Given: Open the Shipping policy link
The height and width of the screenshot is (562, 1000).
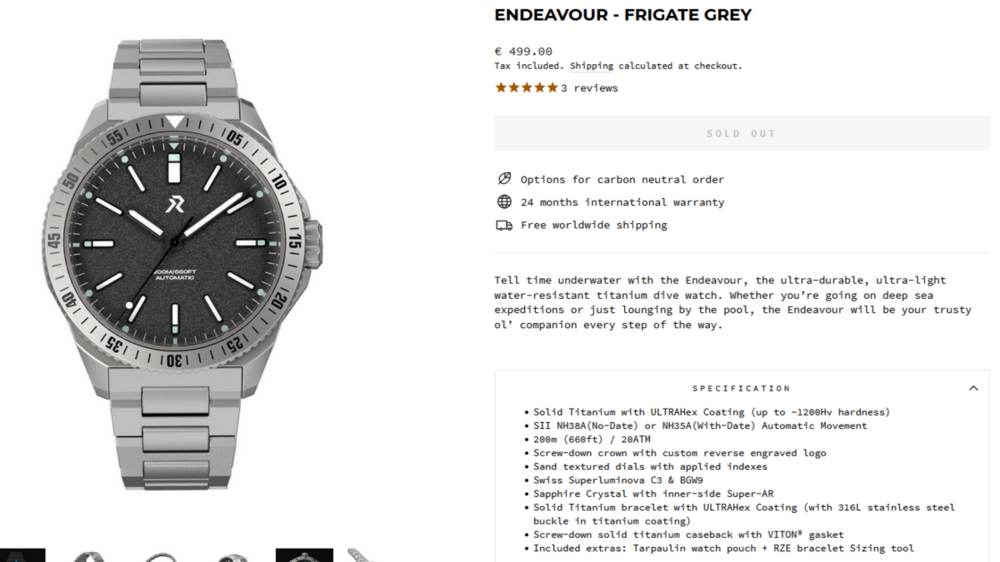Looking at the screenshot, I should (x=591, y=66).
